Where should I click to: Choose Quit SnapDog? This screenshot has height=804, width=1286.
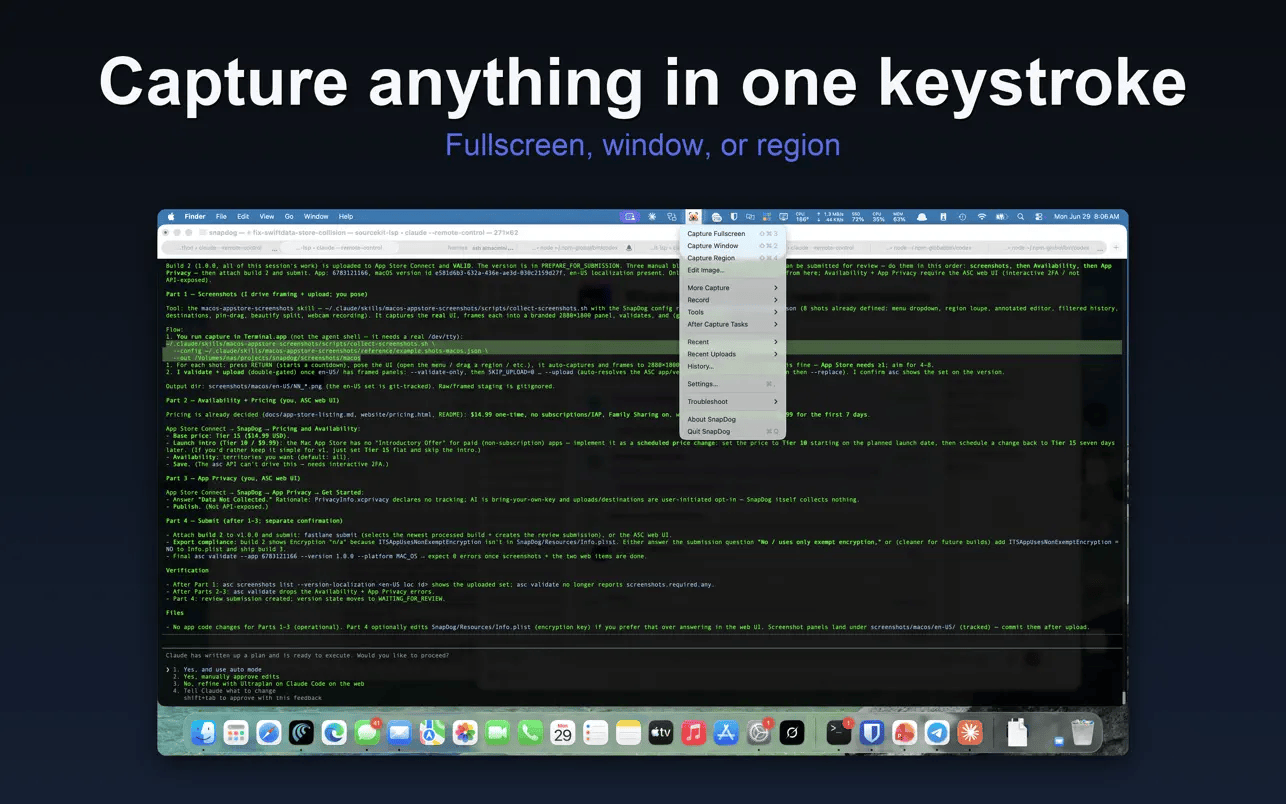[x=732, y=431]
